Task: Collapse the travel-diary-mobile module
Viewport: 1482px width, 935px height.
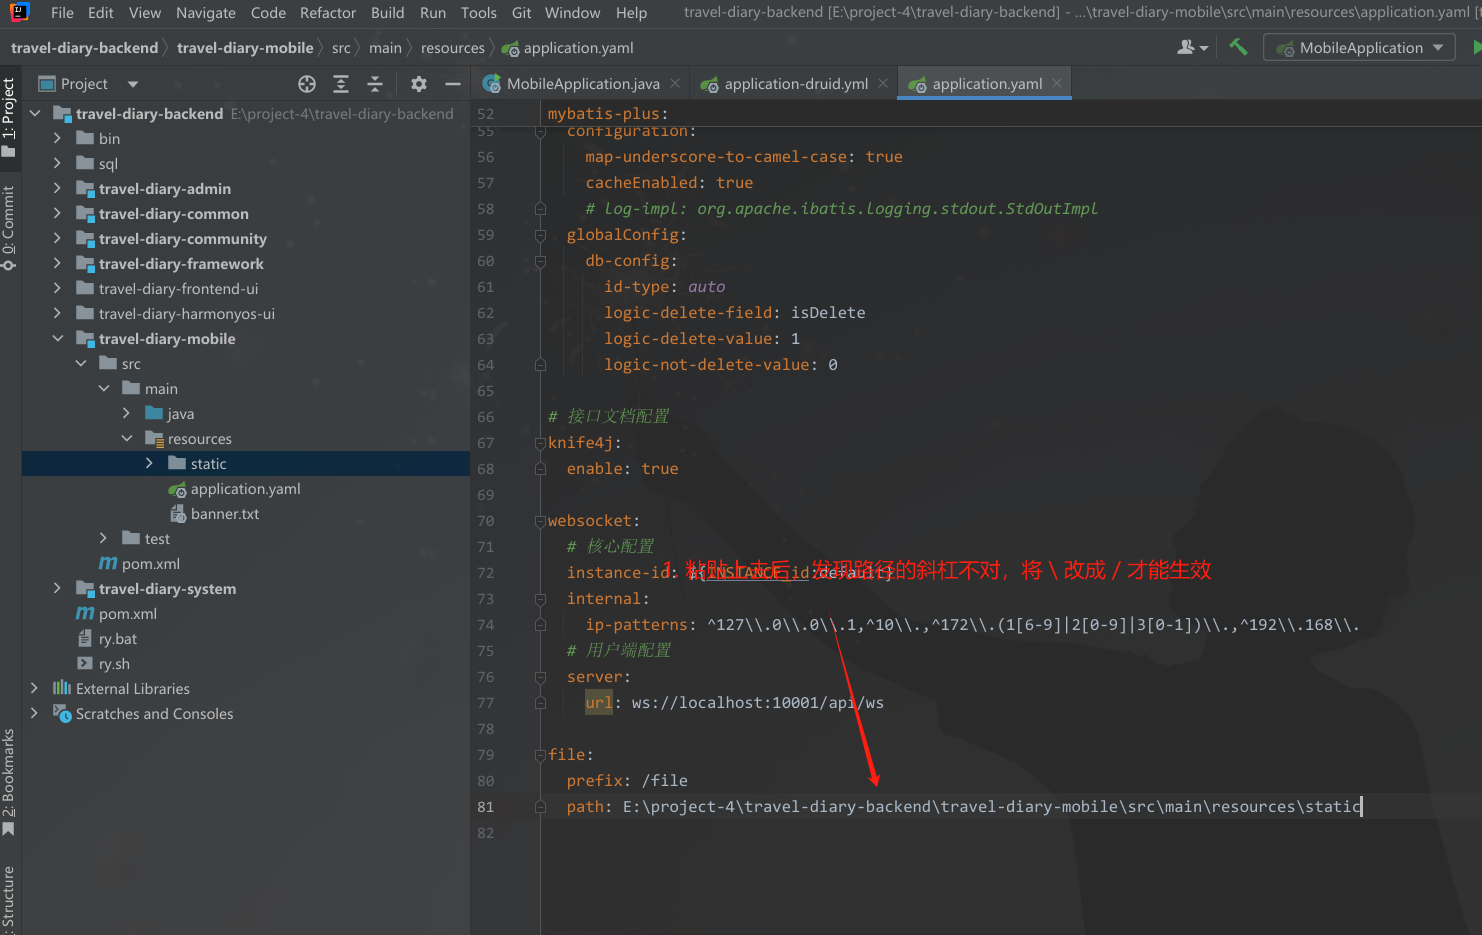Action: click(57, 338)
